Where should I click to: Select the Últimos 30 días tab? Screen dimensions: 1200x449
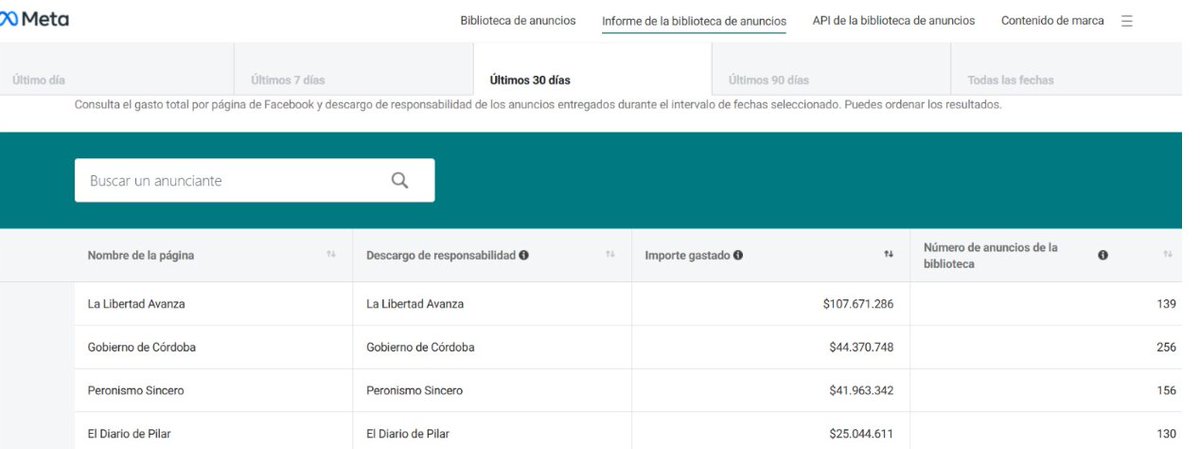[593, 69]
